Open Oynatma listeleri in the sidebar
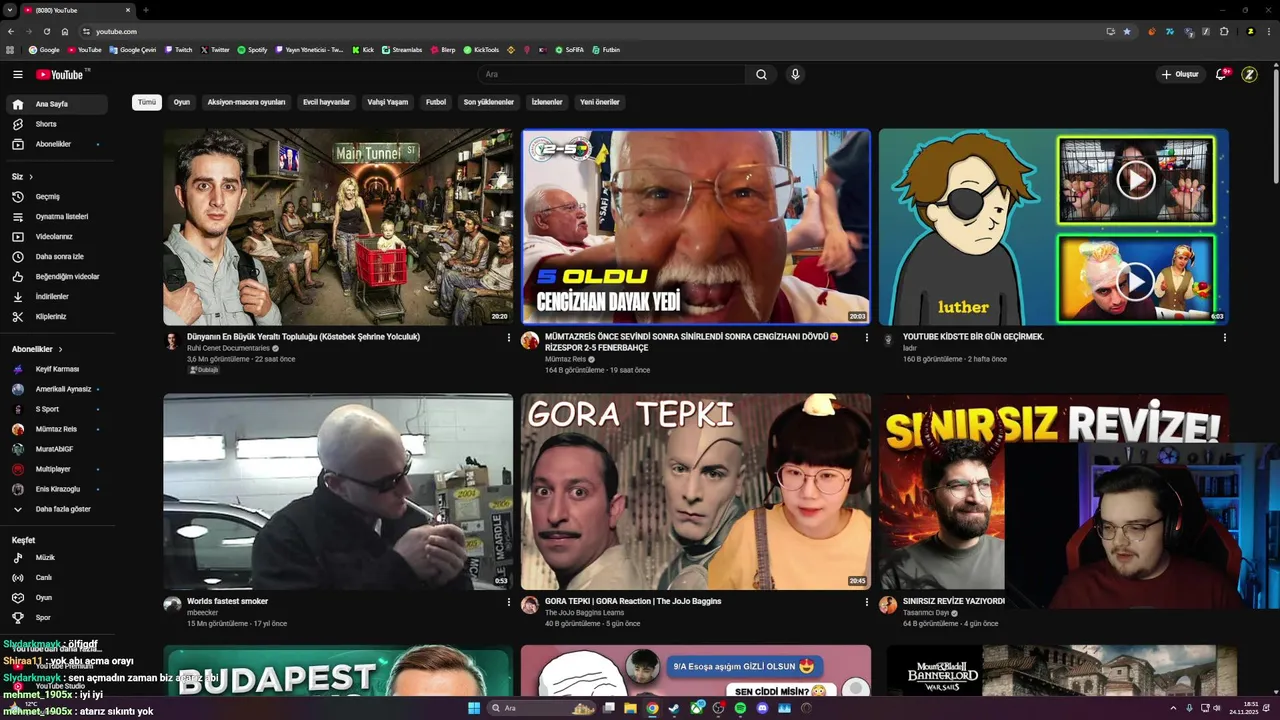This screenshot has height=720, width=1280. [56, 217]
